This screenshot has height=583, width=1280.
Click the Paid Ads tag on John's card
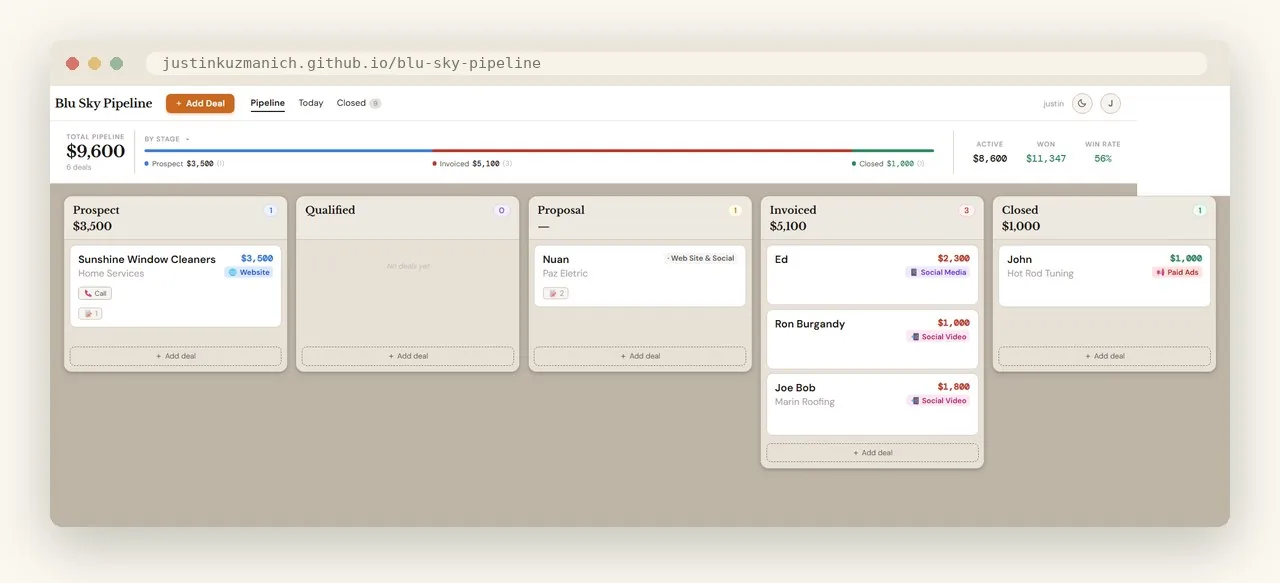[1177, 272]
